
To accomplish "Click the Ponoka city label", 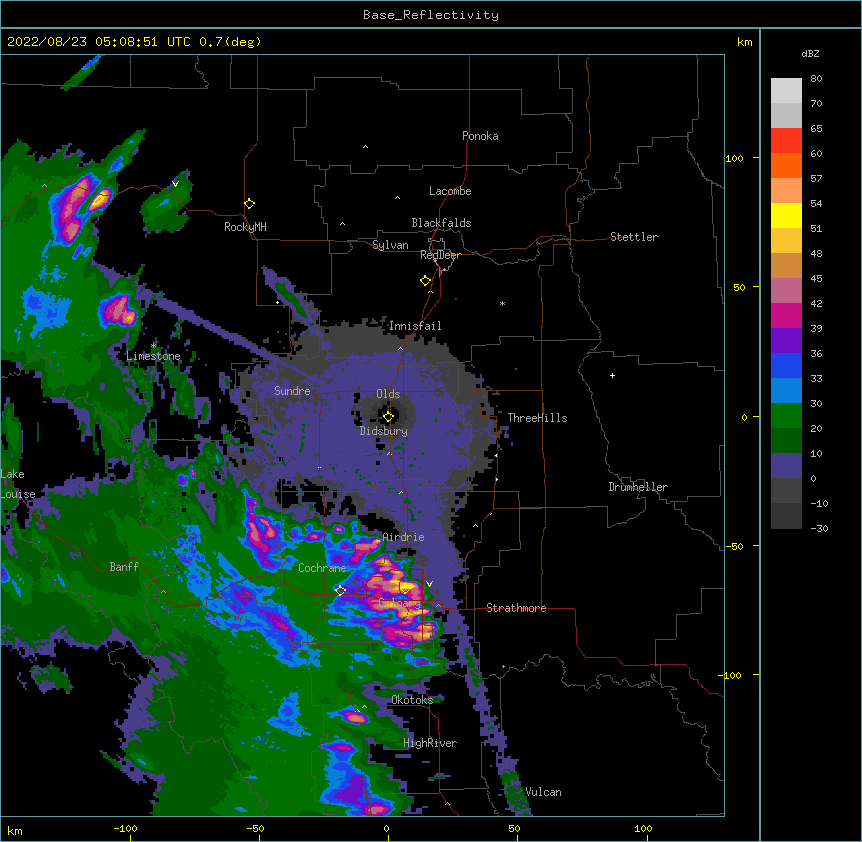I will pyautogui.click(x=480, y=136).
